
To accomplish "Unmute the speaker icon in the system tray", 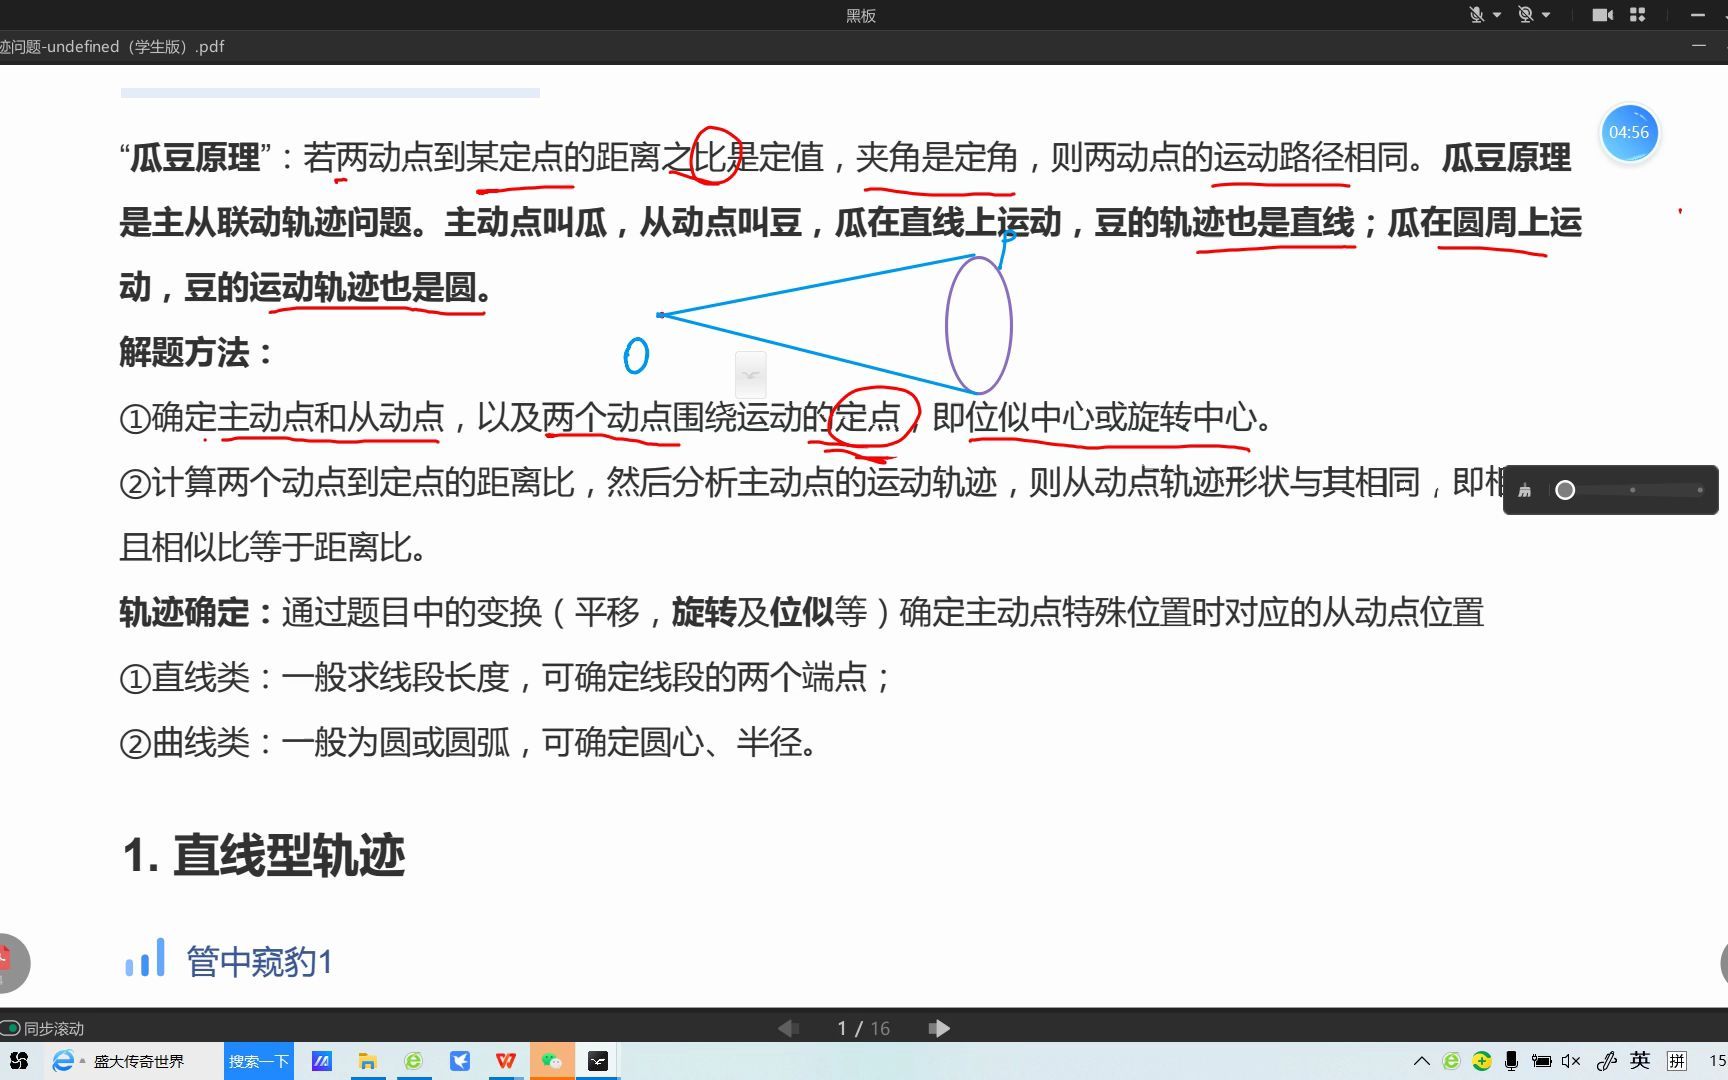I will [1572, 1061].
